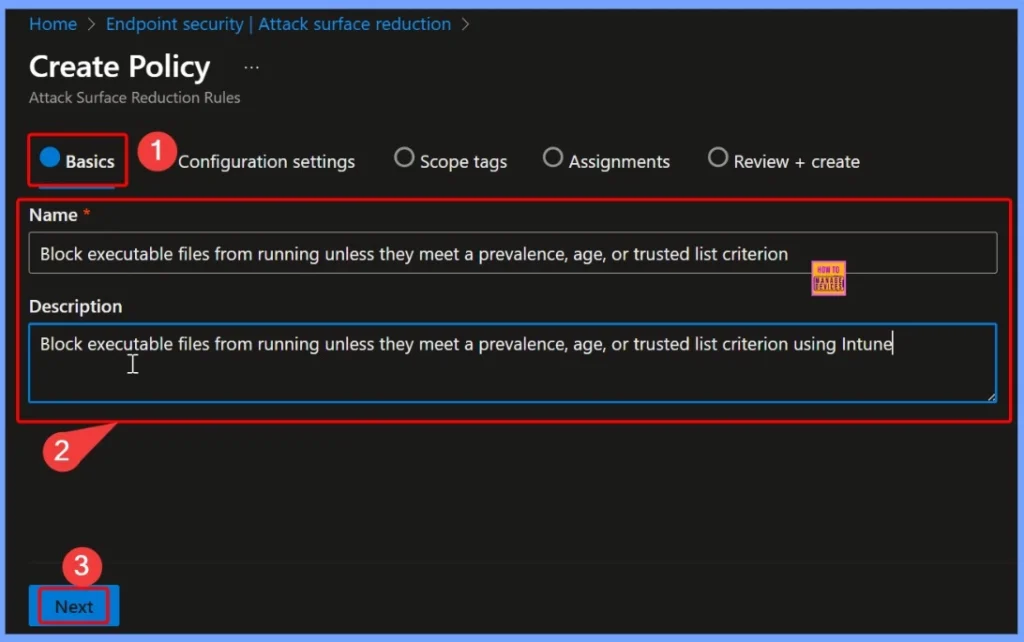Click the Scope tags step circle
Screen dimensions: 1024x642
(404, 158)
